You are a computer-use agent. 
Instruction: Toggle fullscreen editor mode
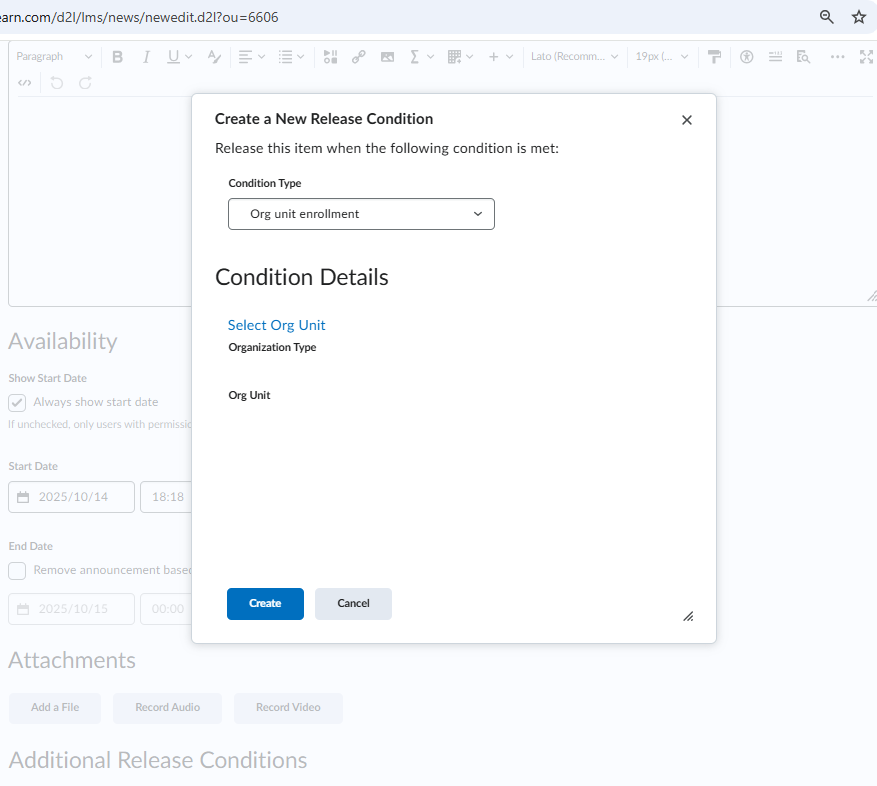[866, 57]
